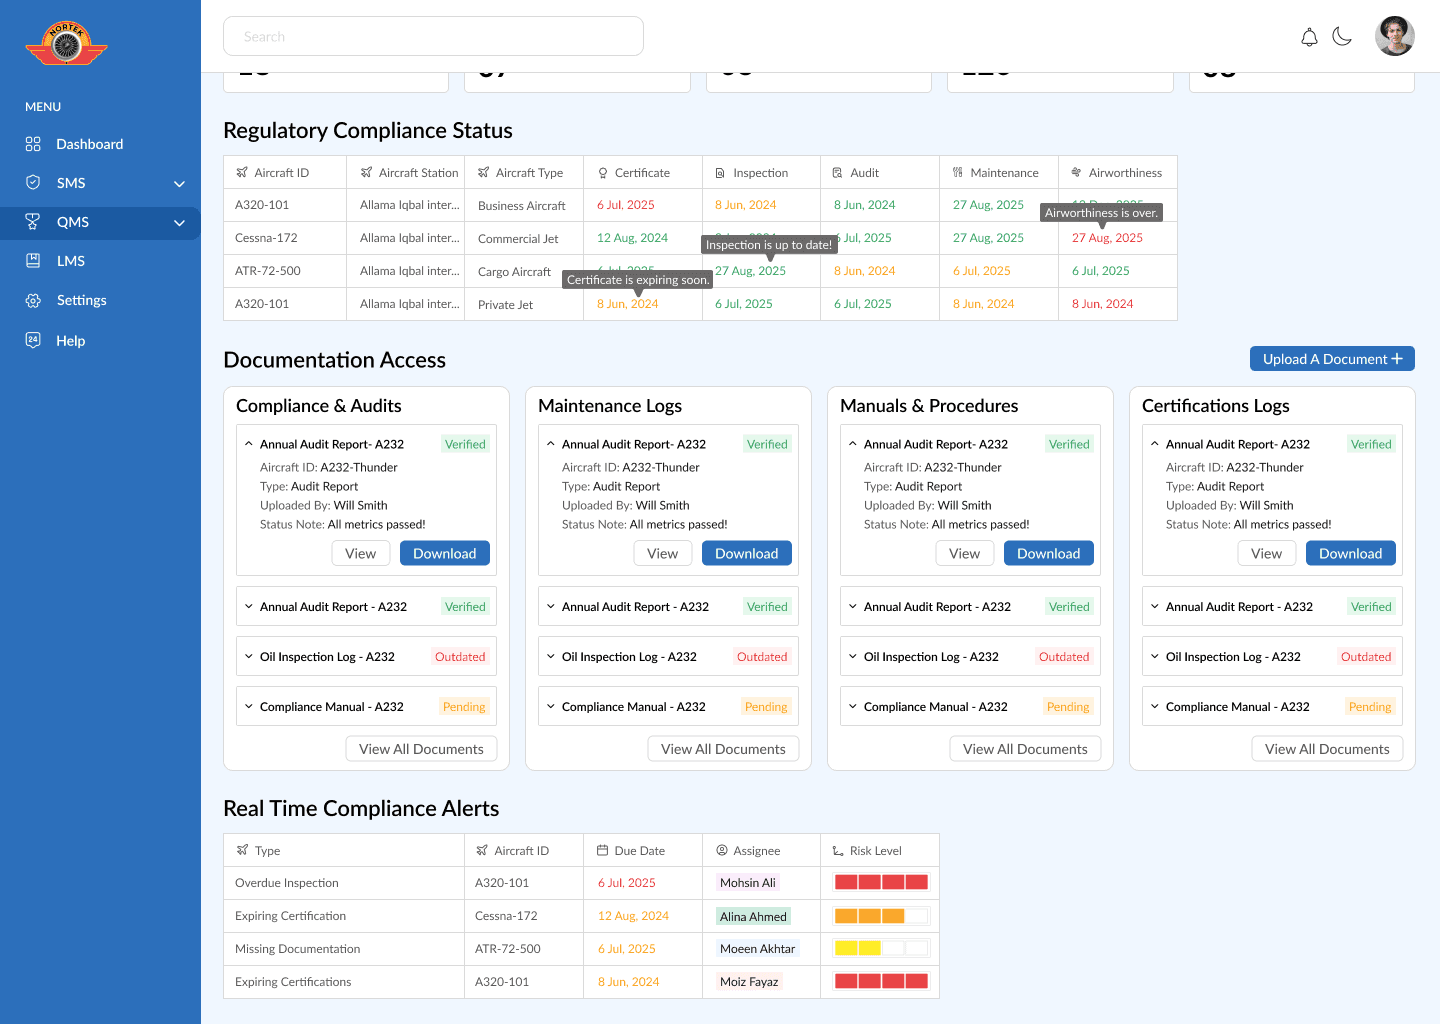Expand SMS submenu chevron
1440x1024 pixels.
pos(180,184)
